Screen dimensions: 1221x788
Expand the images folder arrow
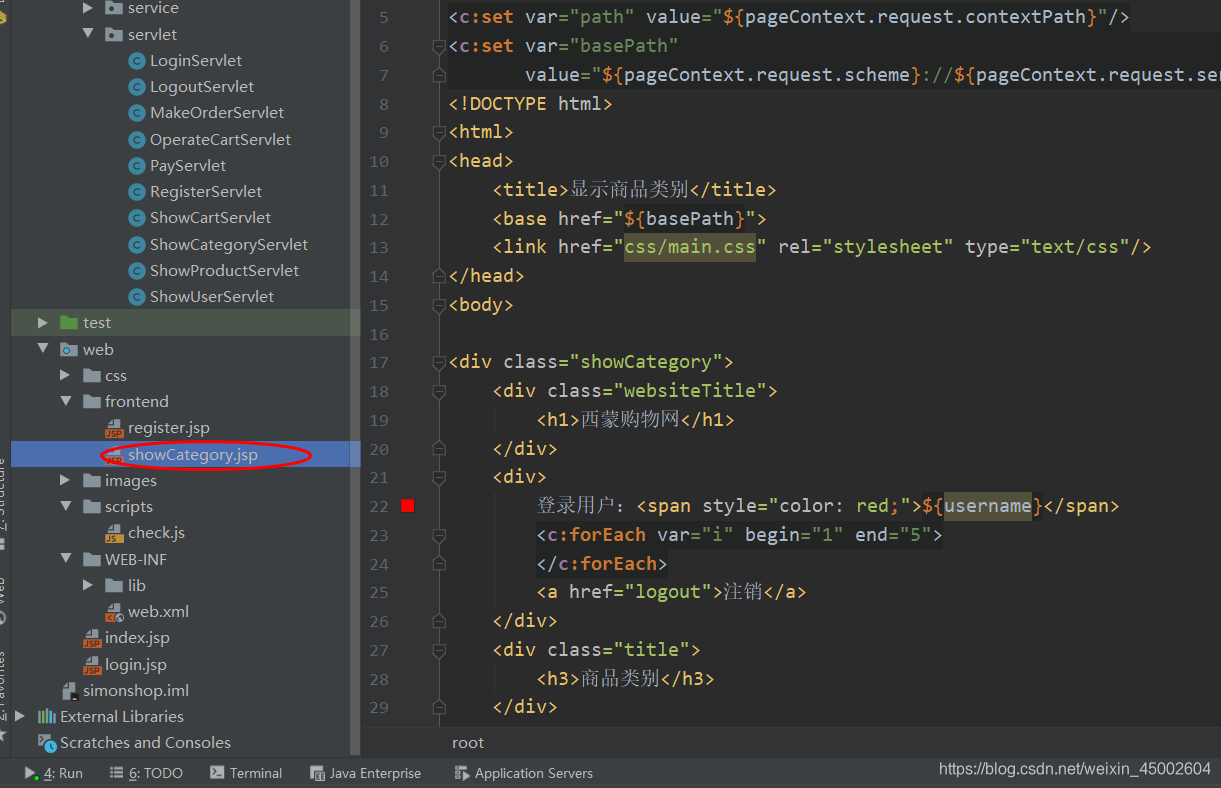(66, 481)
